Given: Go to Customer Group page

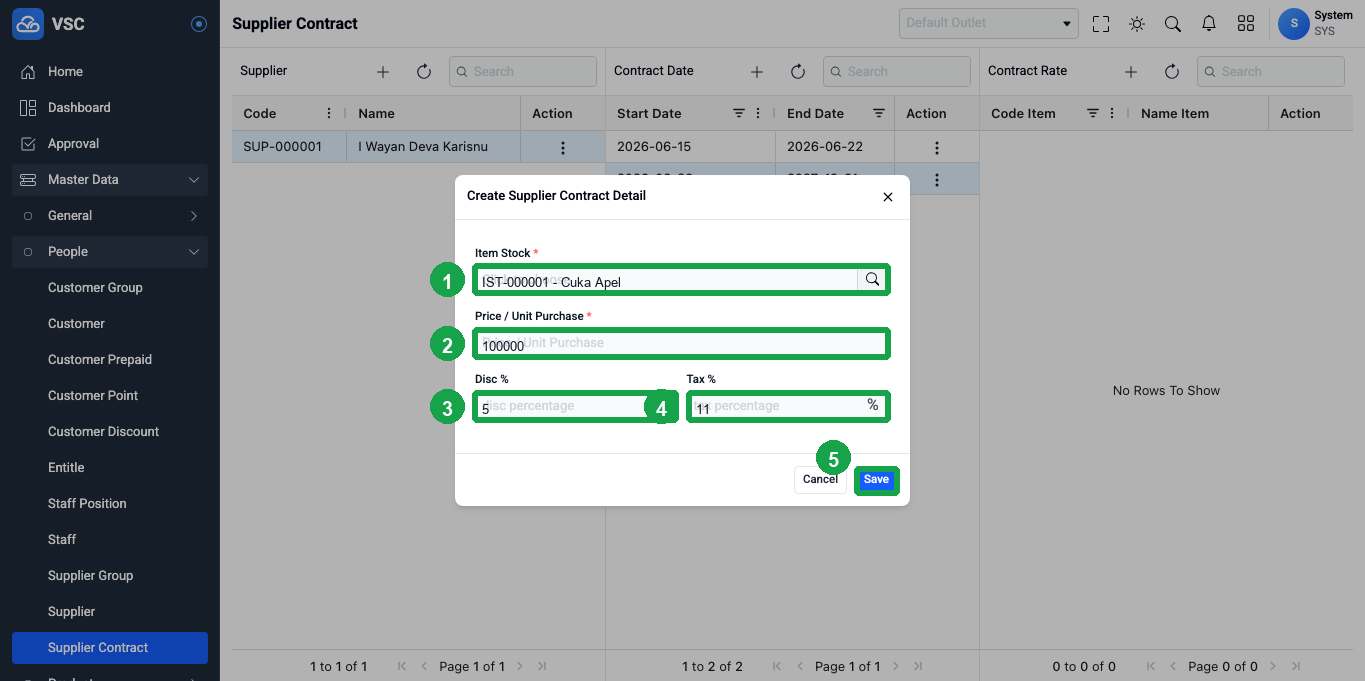Looking at the screenshot, I should coord(110,288).
